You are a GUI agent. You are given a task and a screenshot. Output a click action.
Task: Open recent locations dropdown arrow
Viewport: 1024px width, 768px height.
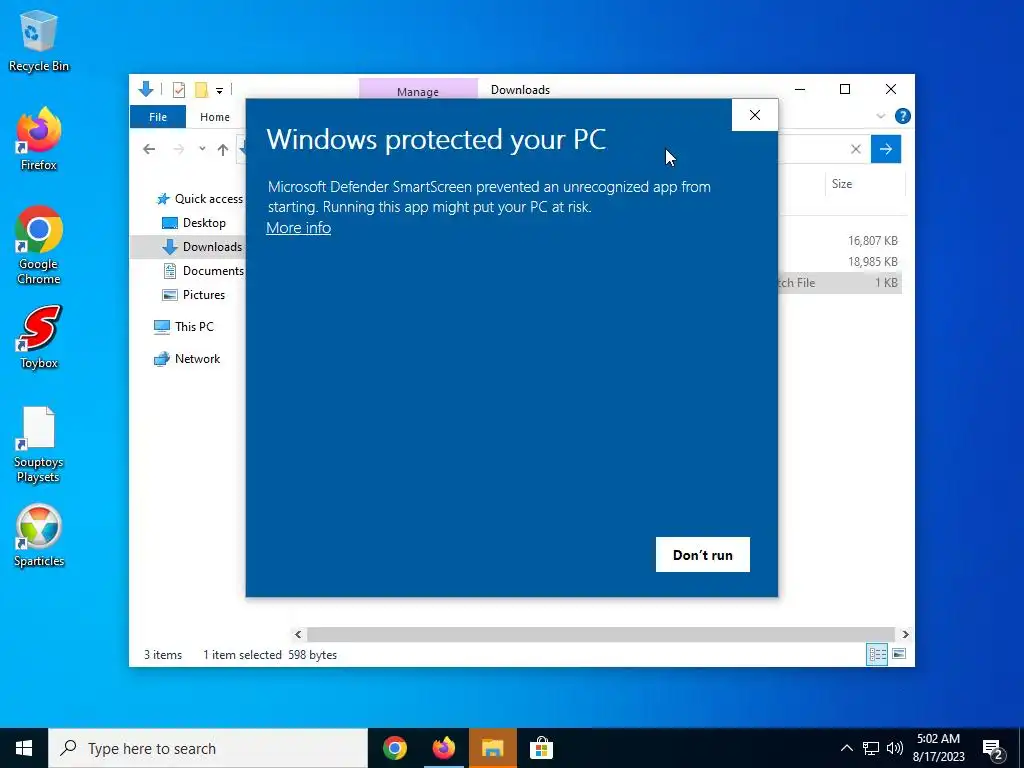202,149
